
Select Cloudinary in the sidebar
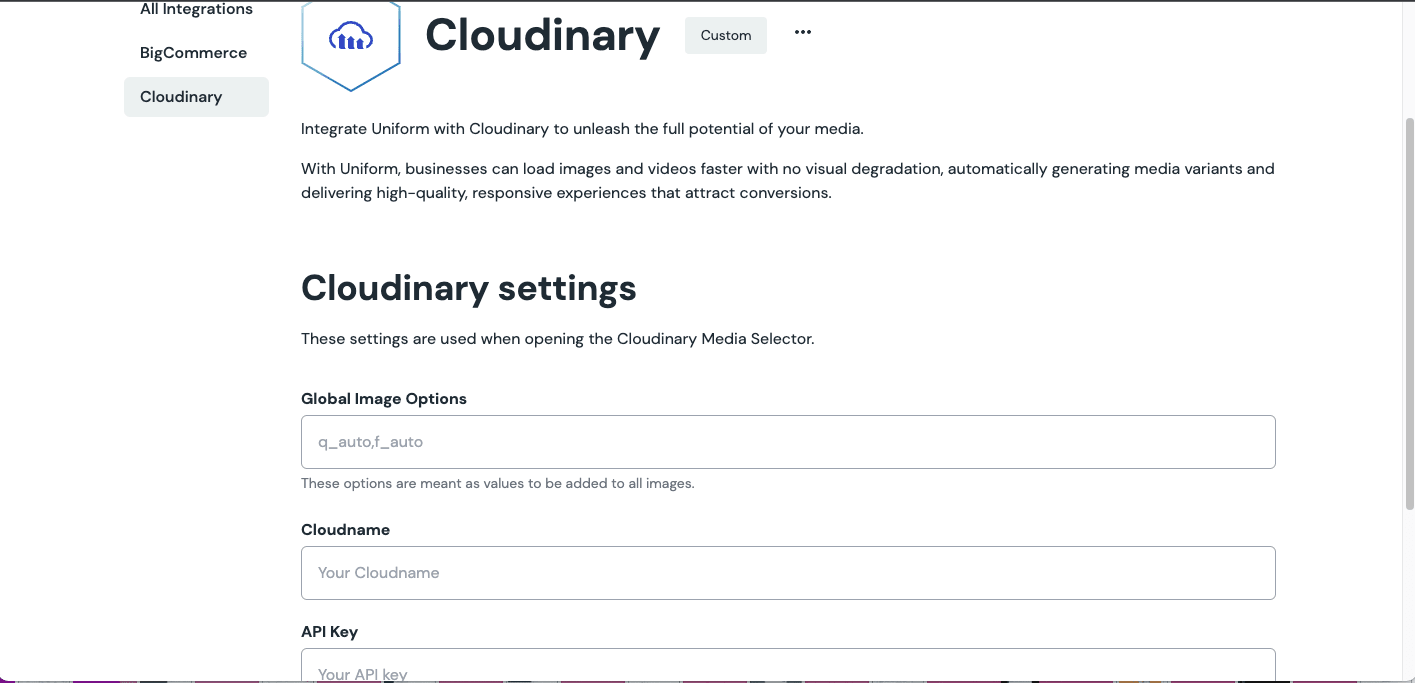point(196,97)
